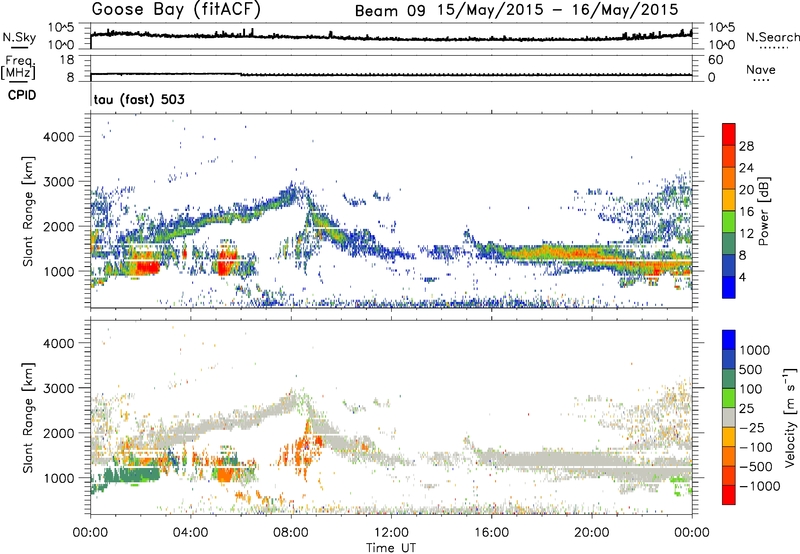Click the 18 tick on the frequency axis
Image resolution: width=800 pixels, height=554 pixels.
(x=67, y=60)
